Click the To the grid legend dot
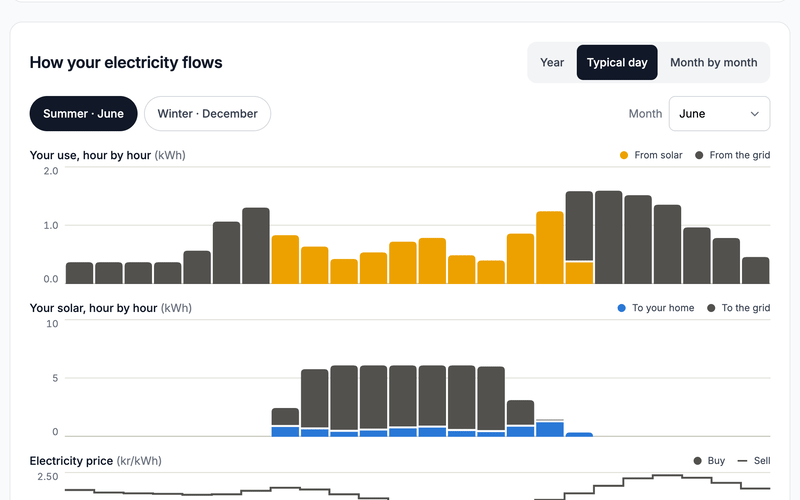Viewport: 800px width, 500px height. click(x=711, y=308)
